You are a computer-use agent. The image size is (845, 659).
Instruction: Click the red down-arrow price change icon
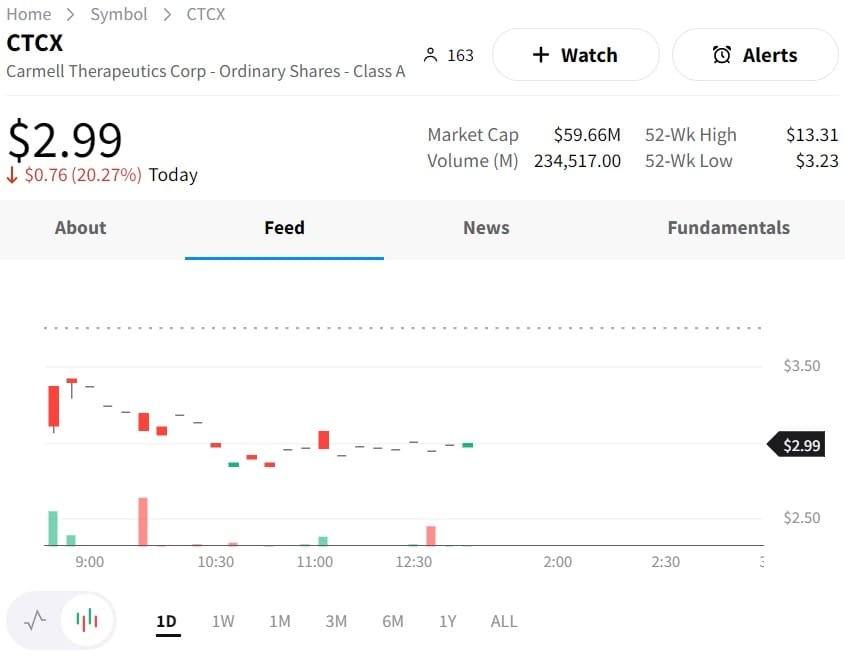pyautogui.click(x=13, y=175)
